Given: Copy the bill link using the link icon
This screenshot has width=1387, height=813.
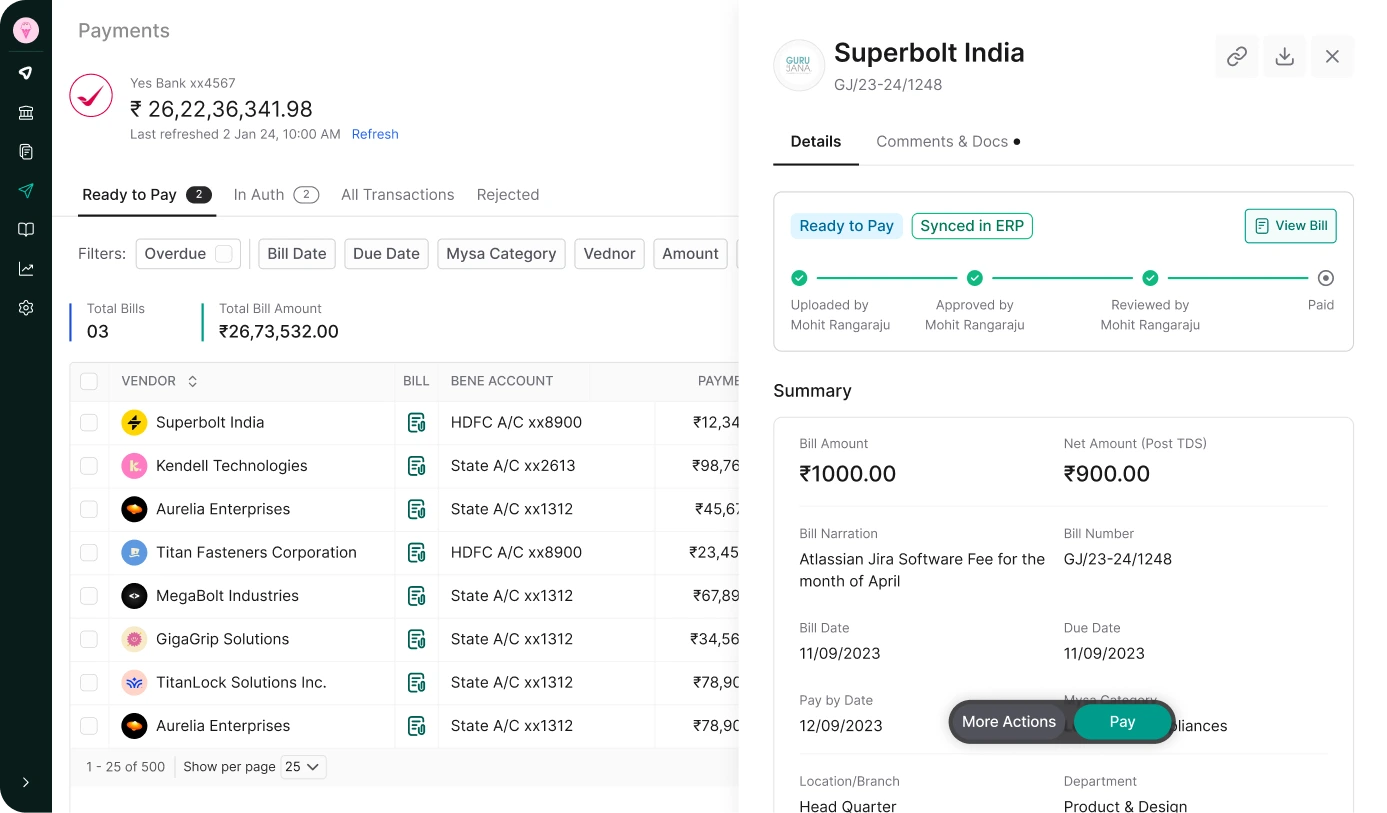Looking at the screenshot, I should 1236,57.
